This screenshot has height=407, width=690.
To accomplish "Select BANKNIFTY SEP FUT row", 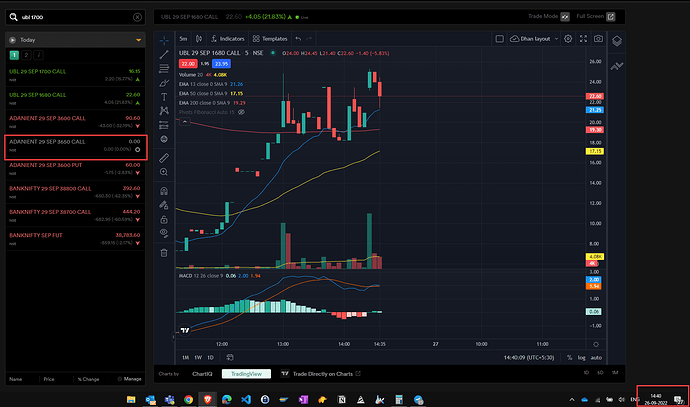I will coord(75,239).
